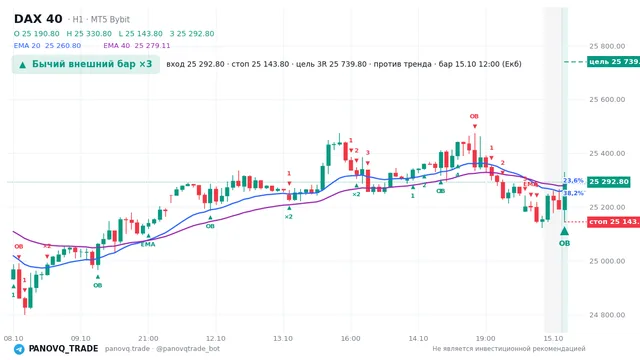The image size is (640, 360).
Task: Click the 09.10 date axis label
Action: [x=80, y=338]
